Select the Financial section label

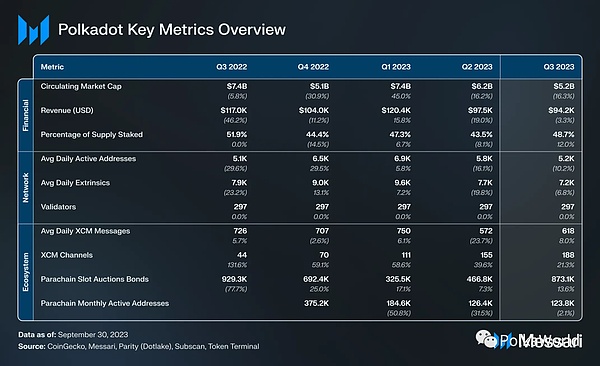pos(26,115)
